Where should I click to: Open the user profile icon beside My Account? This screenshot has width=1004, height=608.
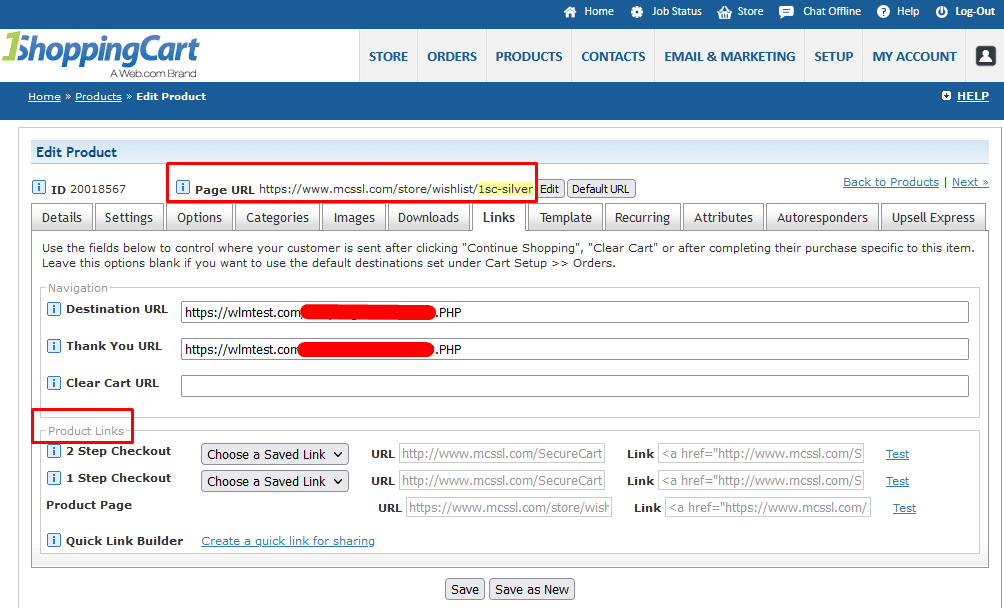(x=985, y=56)
